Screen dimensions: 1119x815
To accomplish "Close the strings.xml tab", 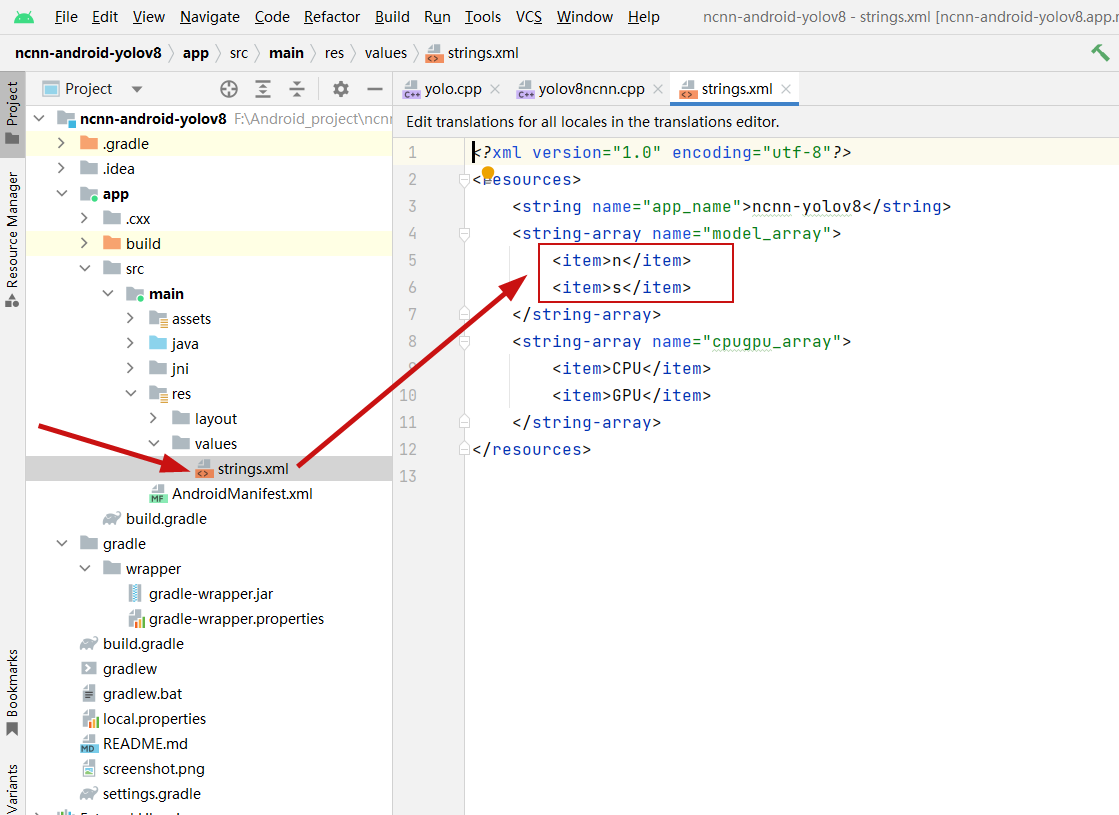I will click(786, 89).
